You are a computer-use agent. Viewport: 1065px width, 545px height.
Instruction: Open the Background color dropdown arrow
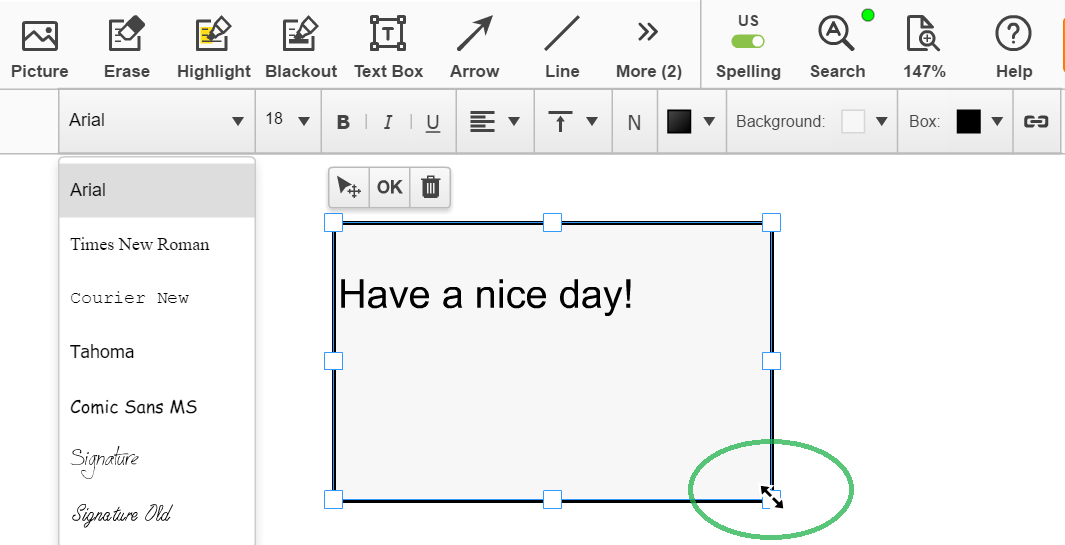coord(882,122)
